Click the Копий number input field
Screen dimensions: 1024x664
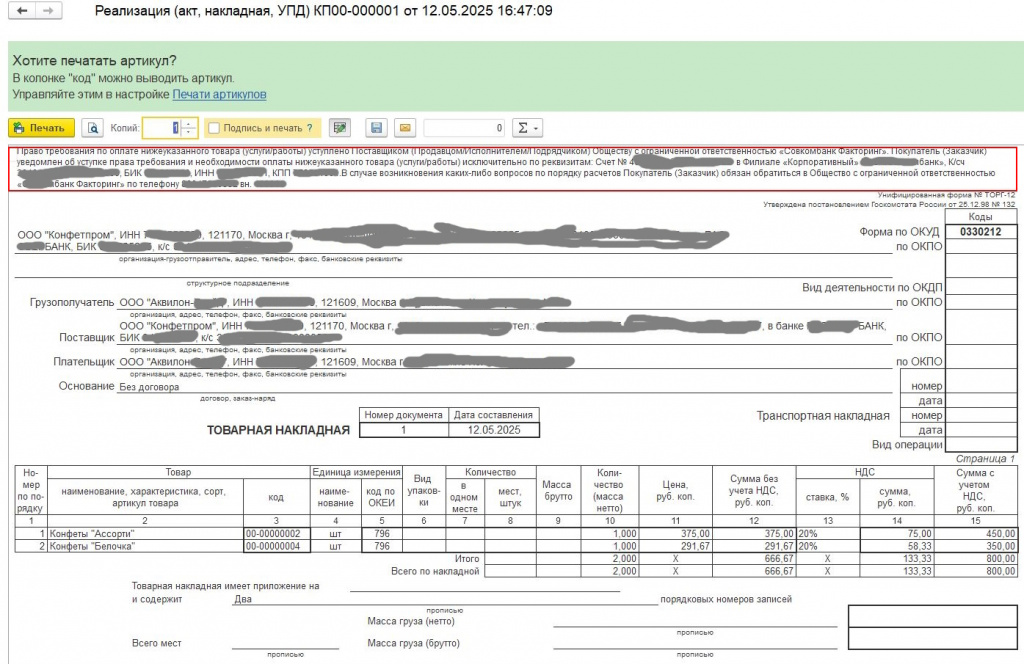click(x=161, y=128)
